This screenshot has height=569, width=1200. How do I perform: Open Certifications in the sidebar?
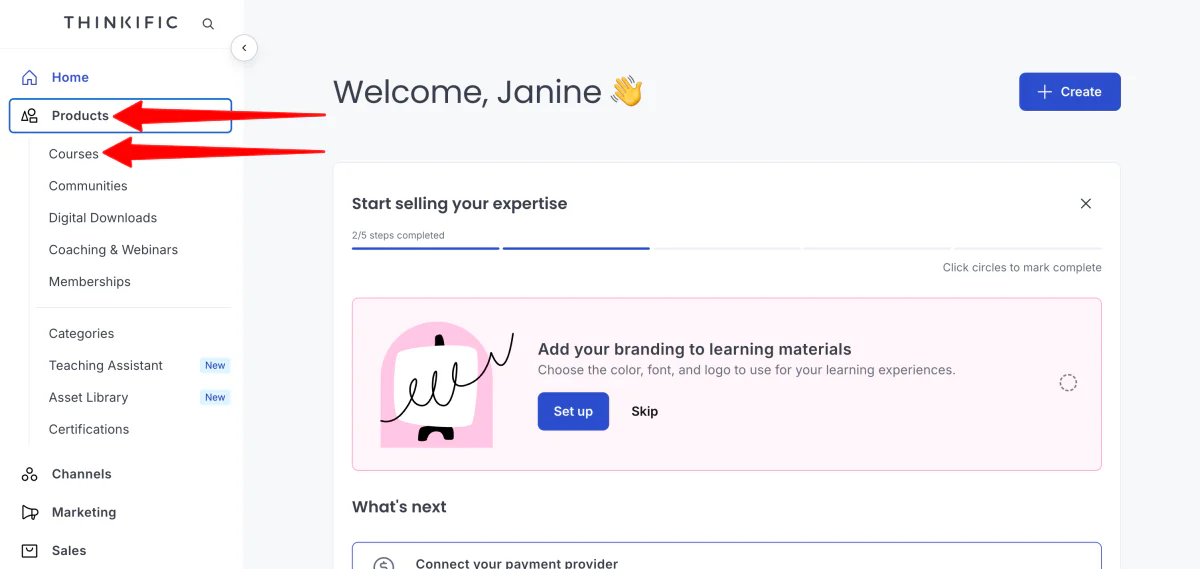click(x=89, y=430)
